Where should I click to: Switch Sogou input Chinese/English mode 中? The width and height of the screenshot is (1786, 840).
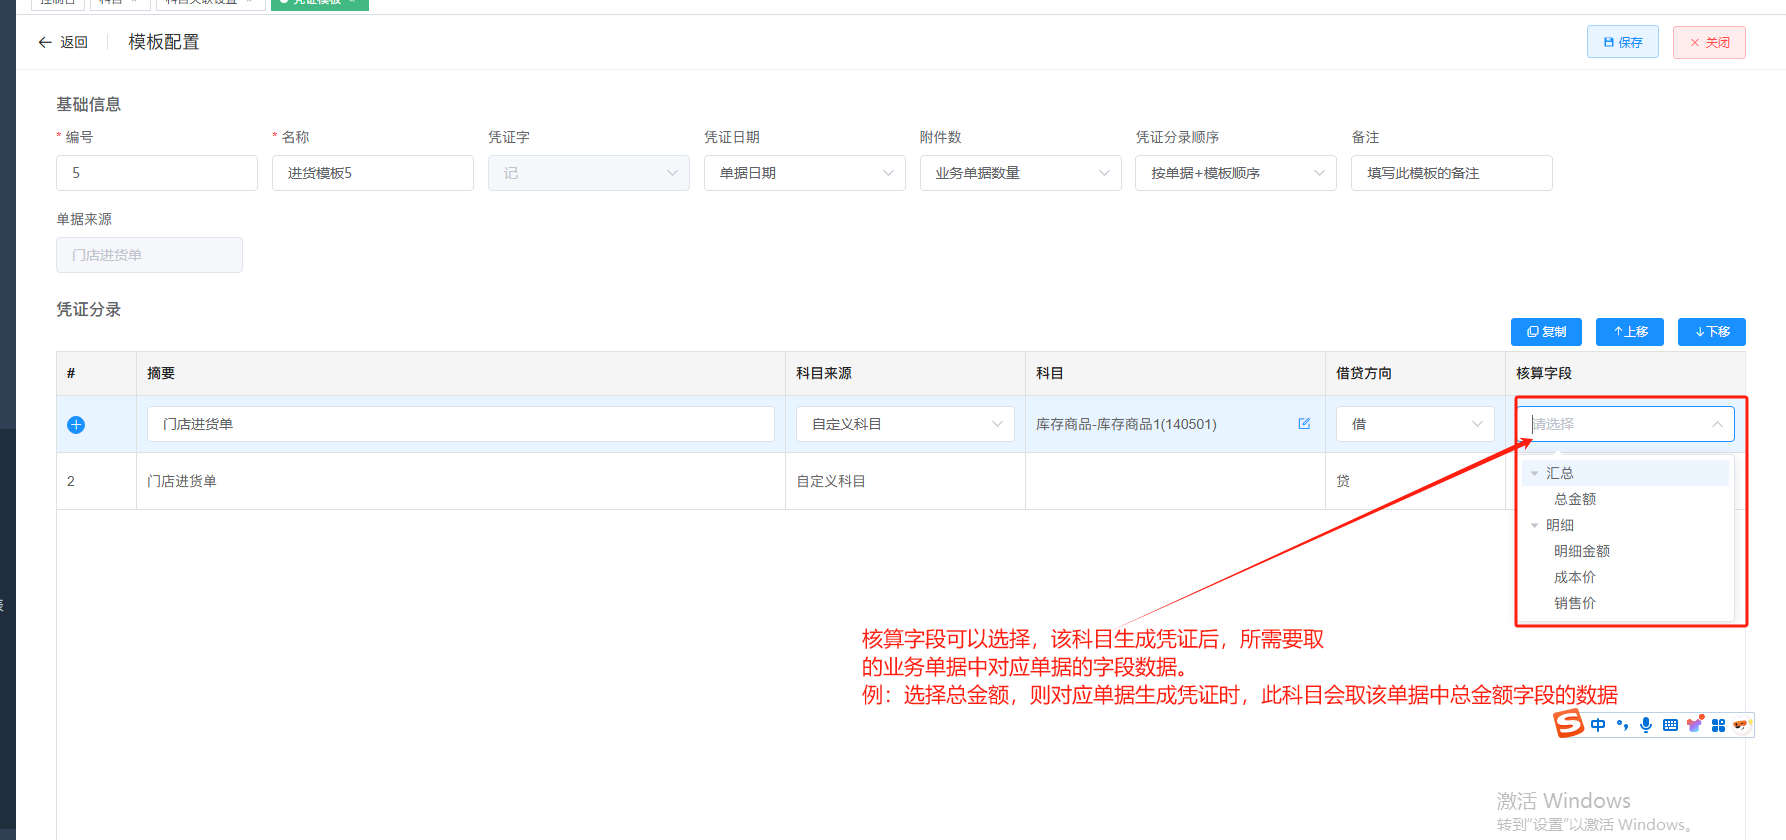(x=1598, y=725)
